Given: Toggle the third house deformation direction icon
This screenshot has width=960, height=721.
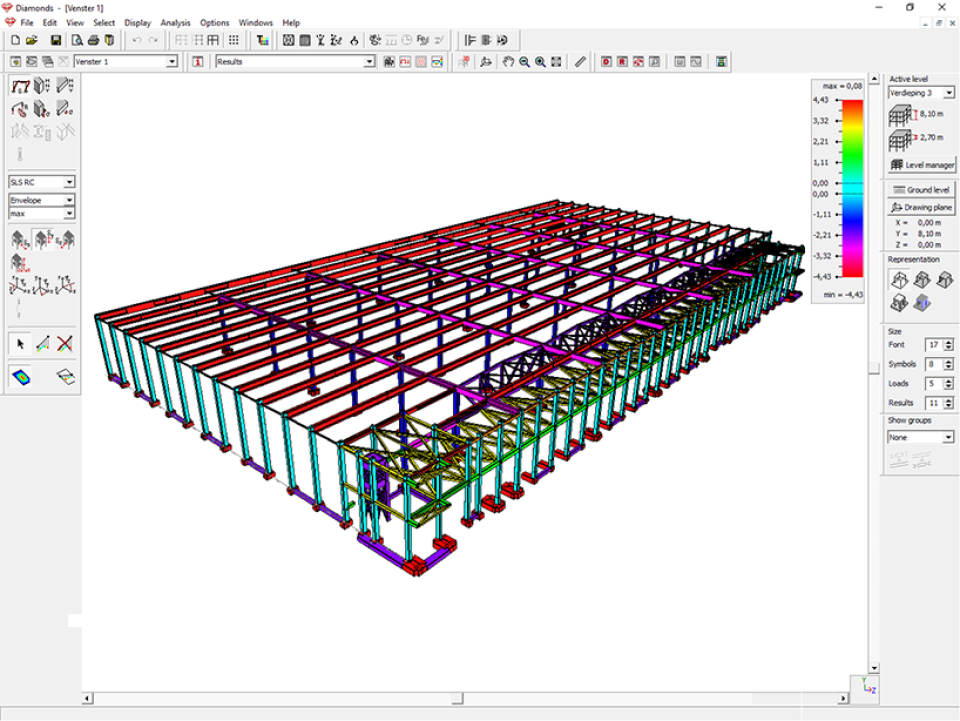Looking at the screenshot, I should pos(65,240).
